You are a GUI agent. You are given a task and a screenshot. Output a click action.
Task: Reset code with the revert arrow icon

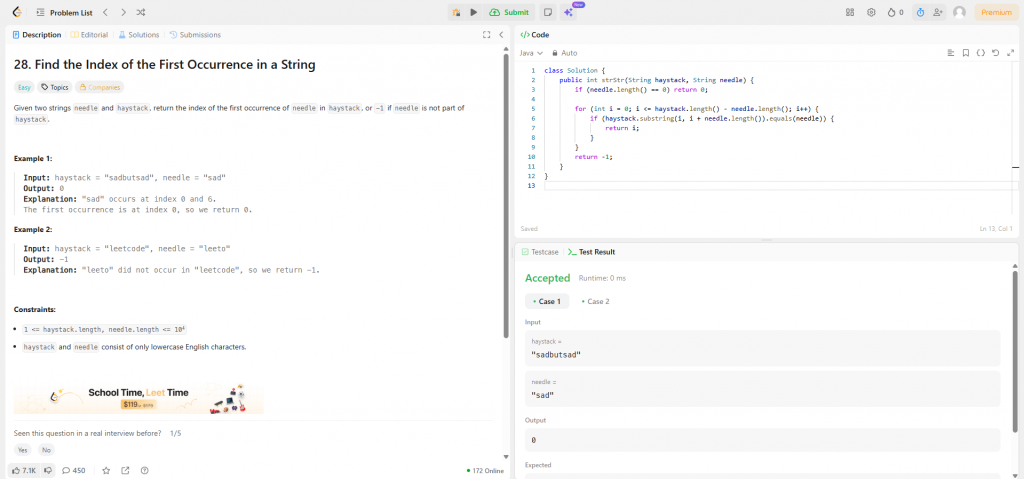pos(995,52)
